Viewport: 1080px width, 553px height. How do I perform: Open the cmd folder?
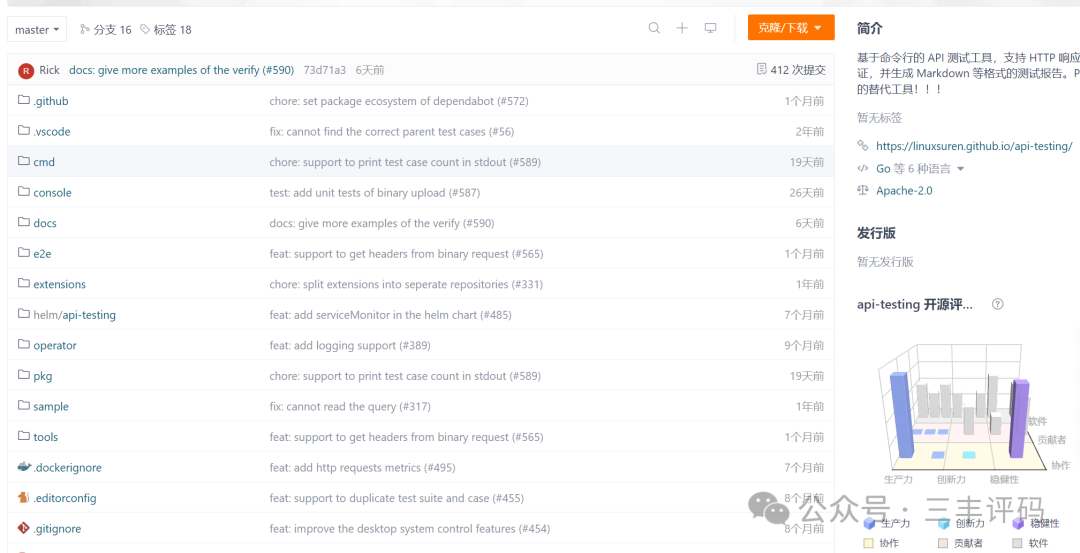pyautogui.click(x=44, y=162)
